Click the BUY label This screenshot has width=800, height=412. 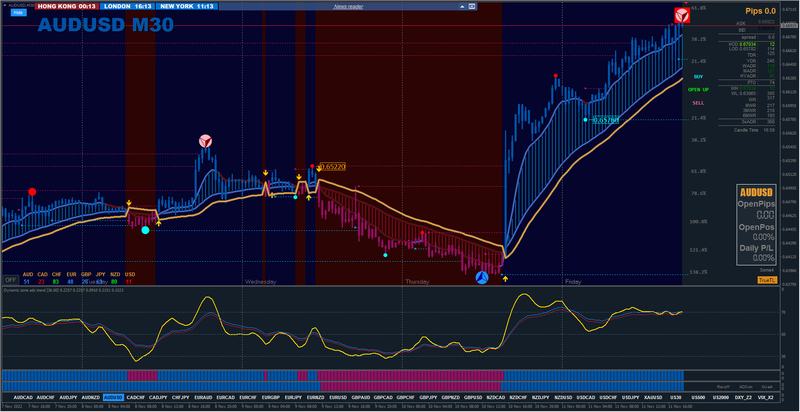pos(698,76)
